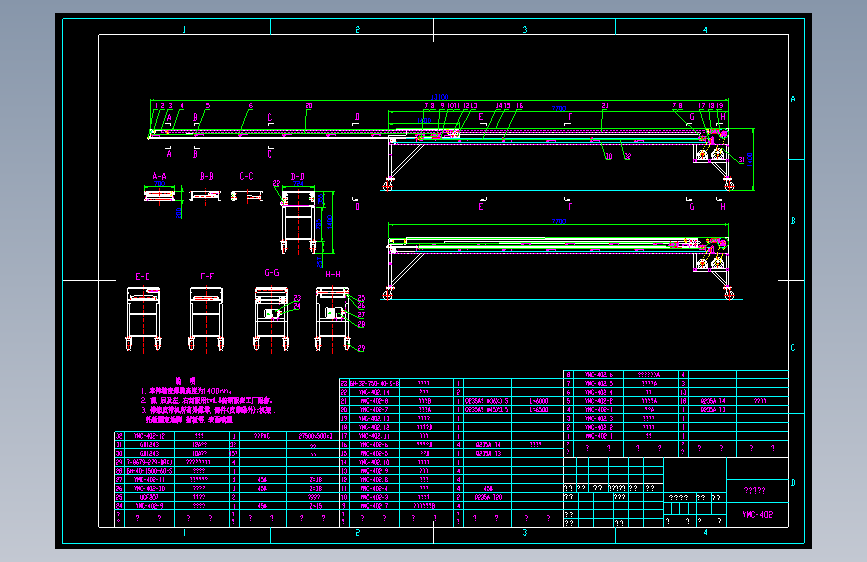Click the C-C section view title

click(247, 176)
